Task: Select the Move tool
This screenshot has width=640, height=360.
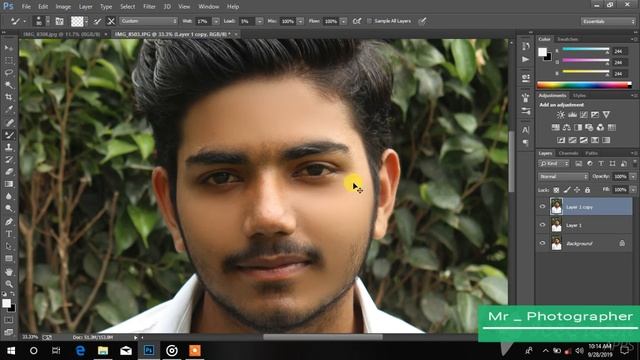Action: point(9,48)
